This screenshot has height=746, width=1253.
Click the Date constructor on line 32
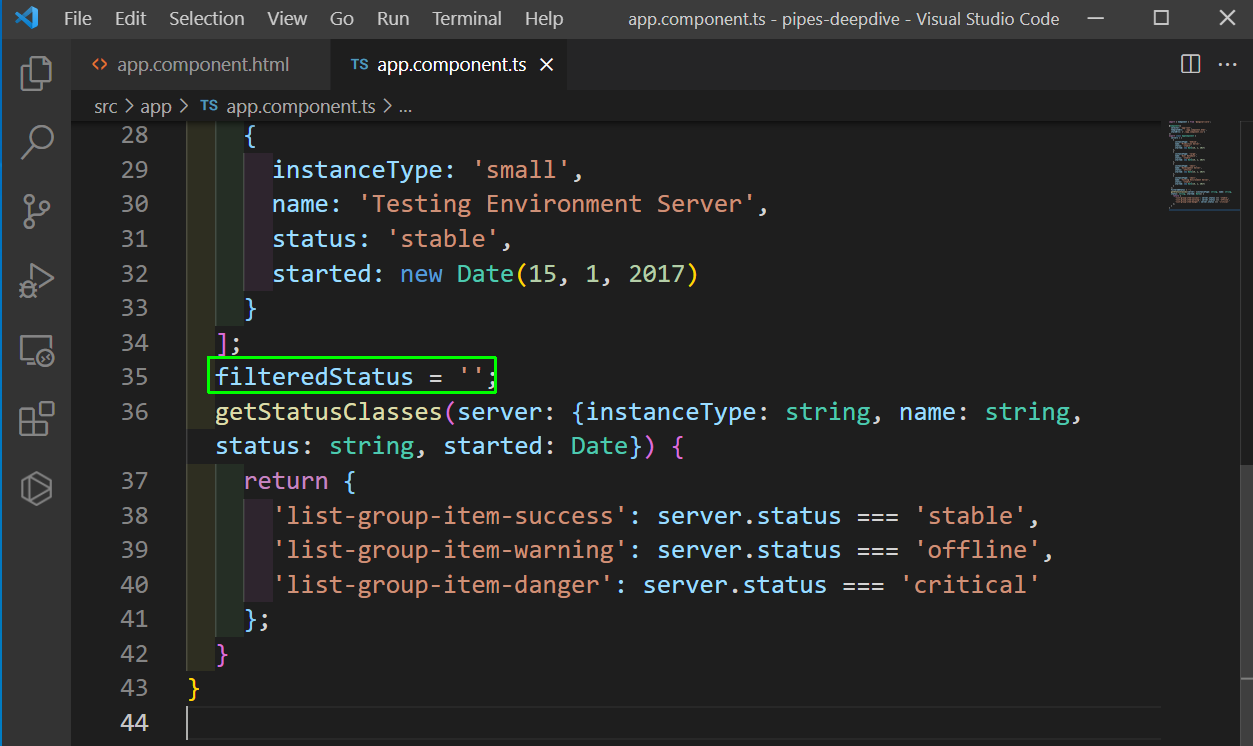pos(485,274)
